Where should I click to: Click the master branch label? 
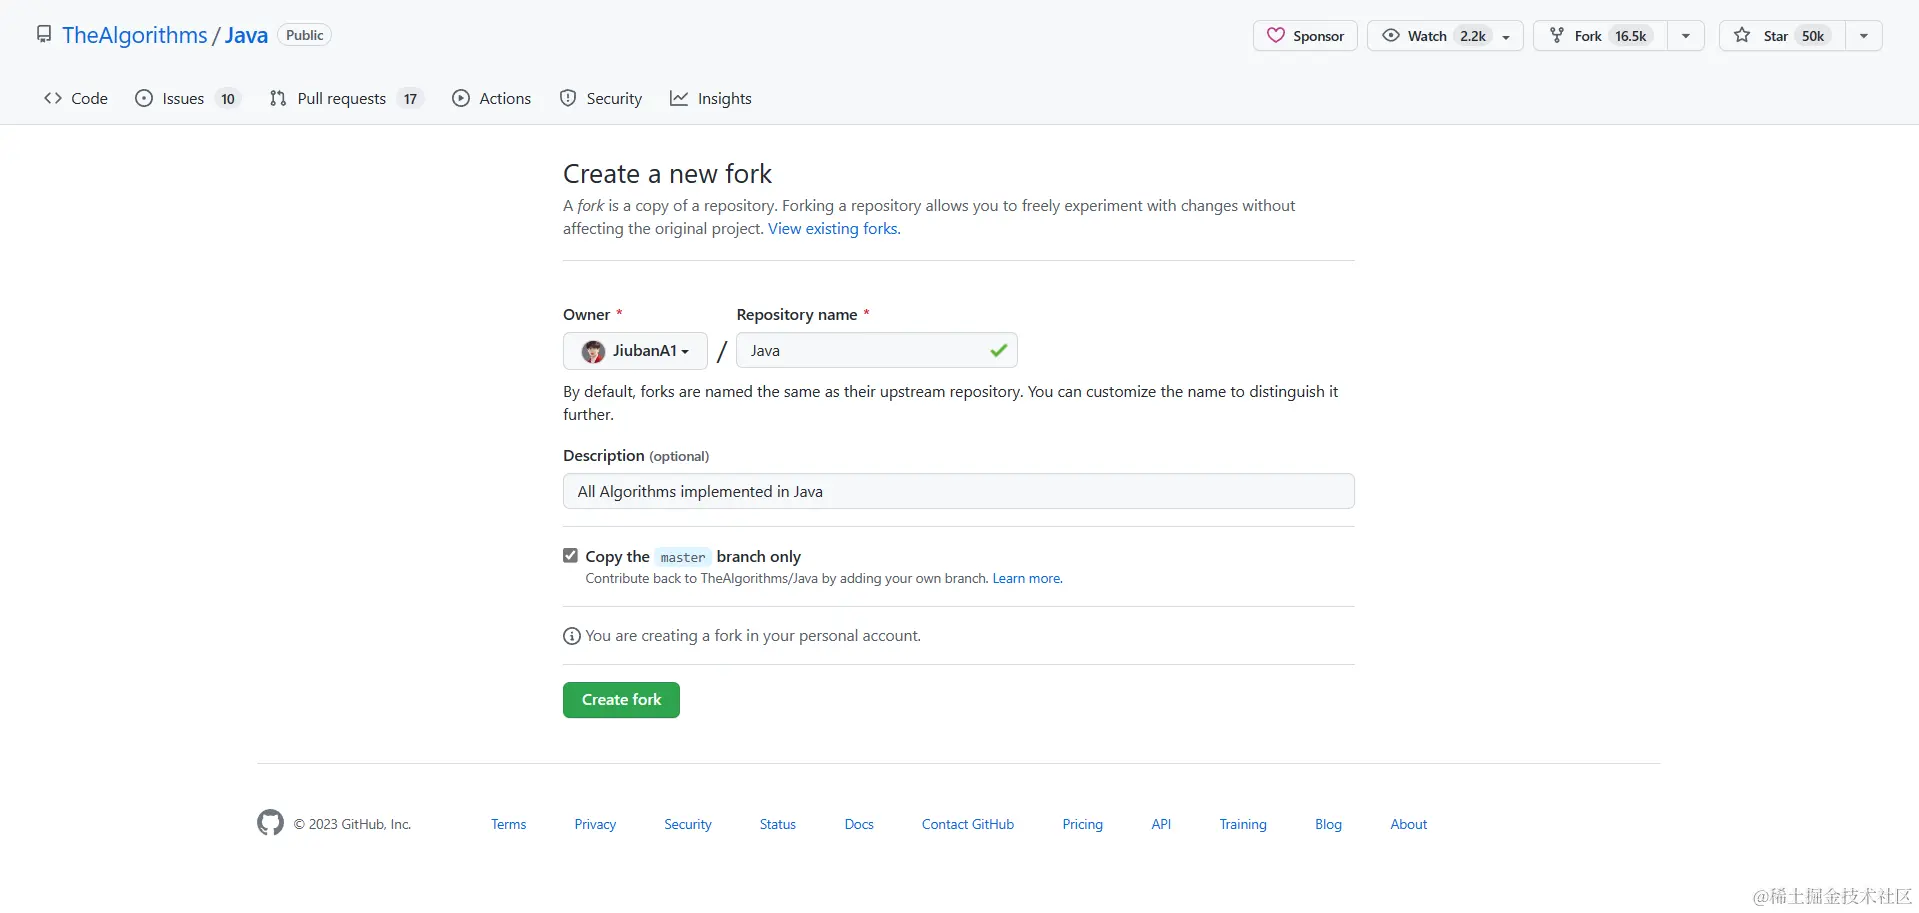click(x=683, y=557)
